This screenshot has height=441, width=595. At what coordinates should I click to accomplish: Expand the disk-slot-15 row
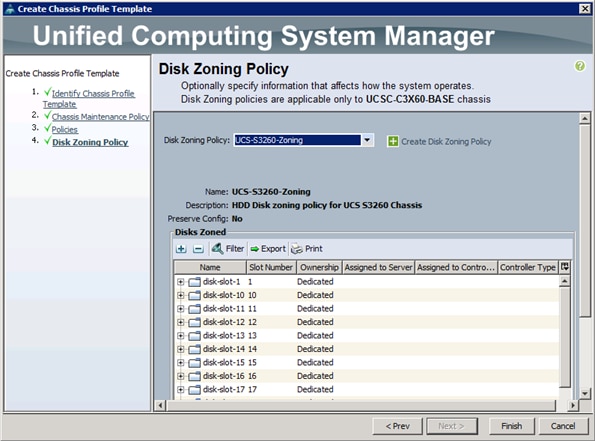pos(181,363)
